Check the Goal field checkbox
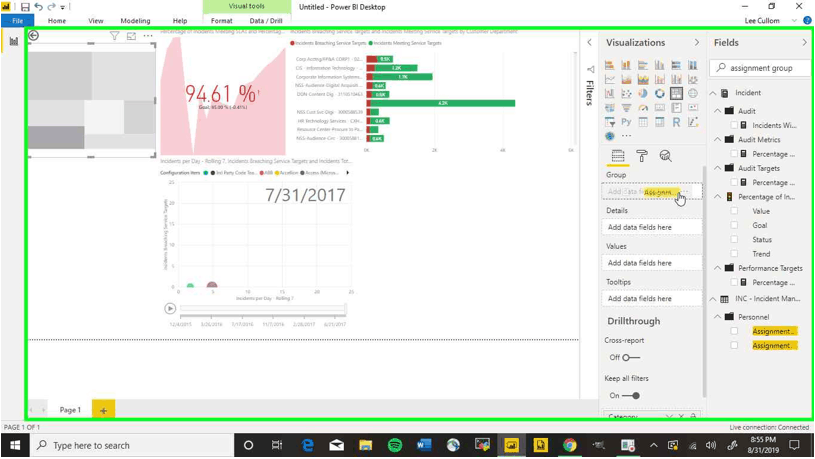Image resolution: width=815 pixels, height=459 pixels. pos(735,226)
